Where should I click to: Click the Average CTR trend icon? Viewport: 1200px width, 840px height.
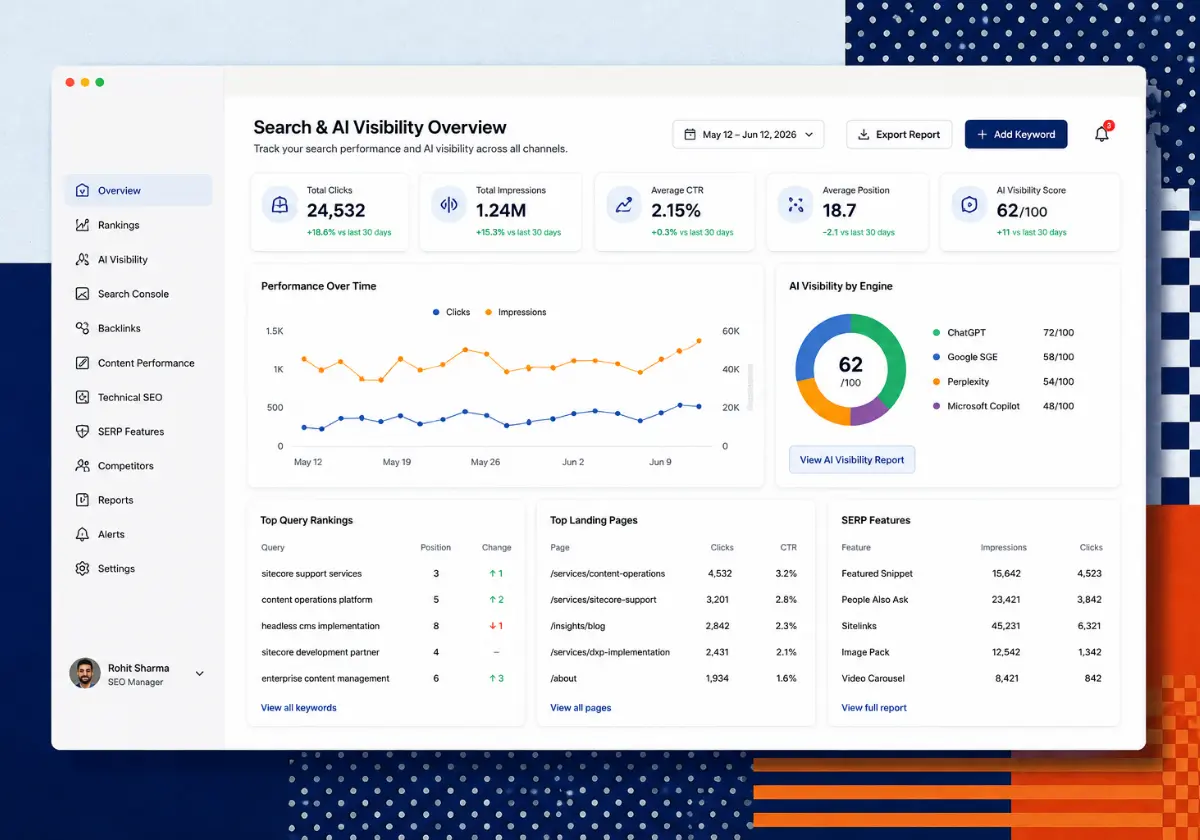click(x=624, y=205)
